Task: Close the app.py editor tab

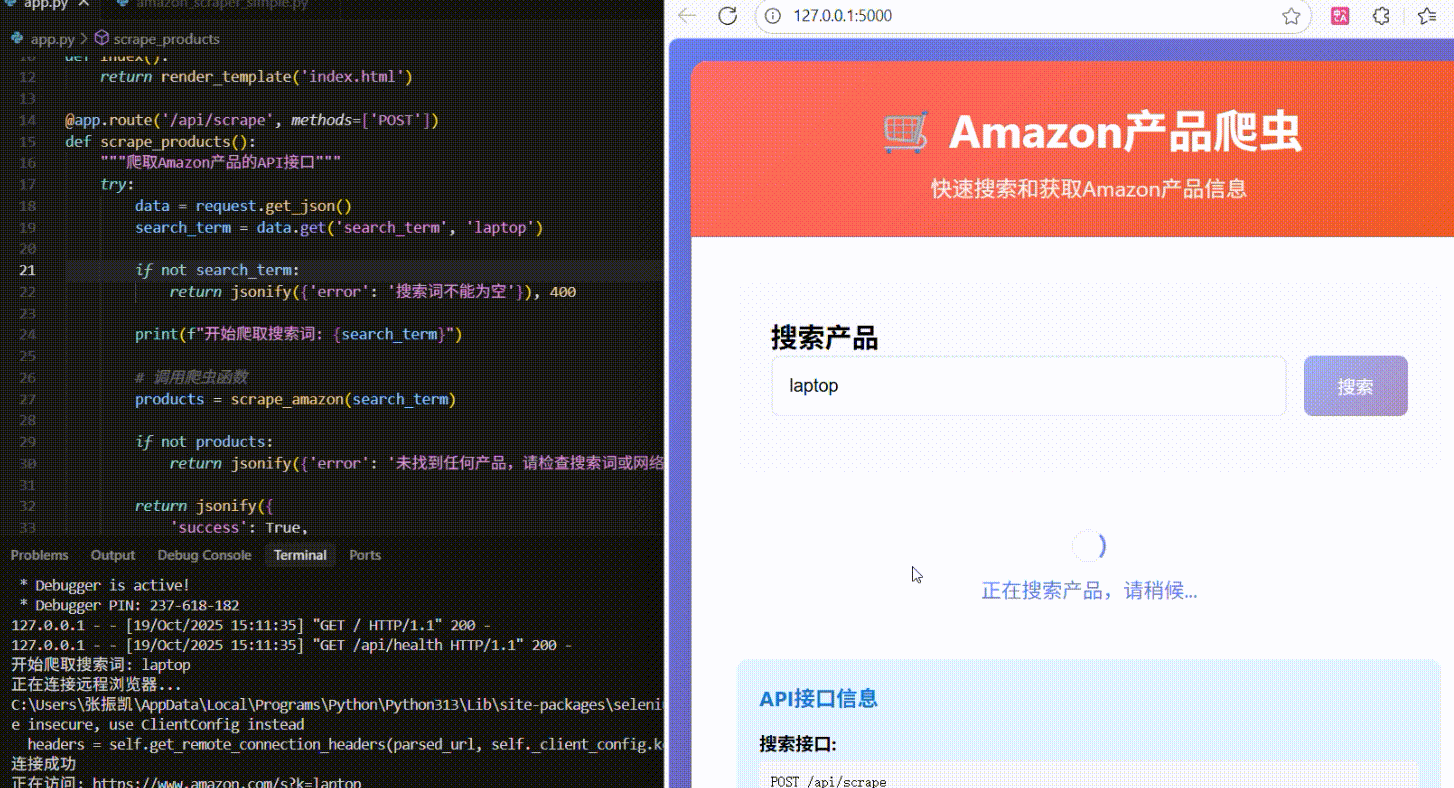Action: (x=82, y=4)
